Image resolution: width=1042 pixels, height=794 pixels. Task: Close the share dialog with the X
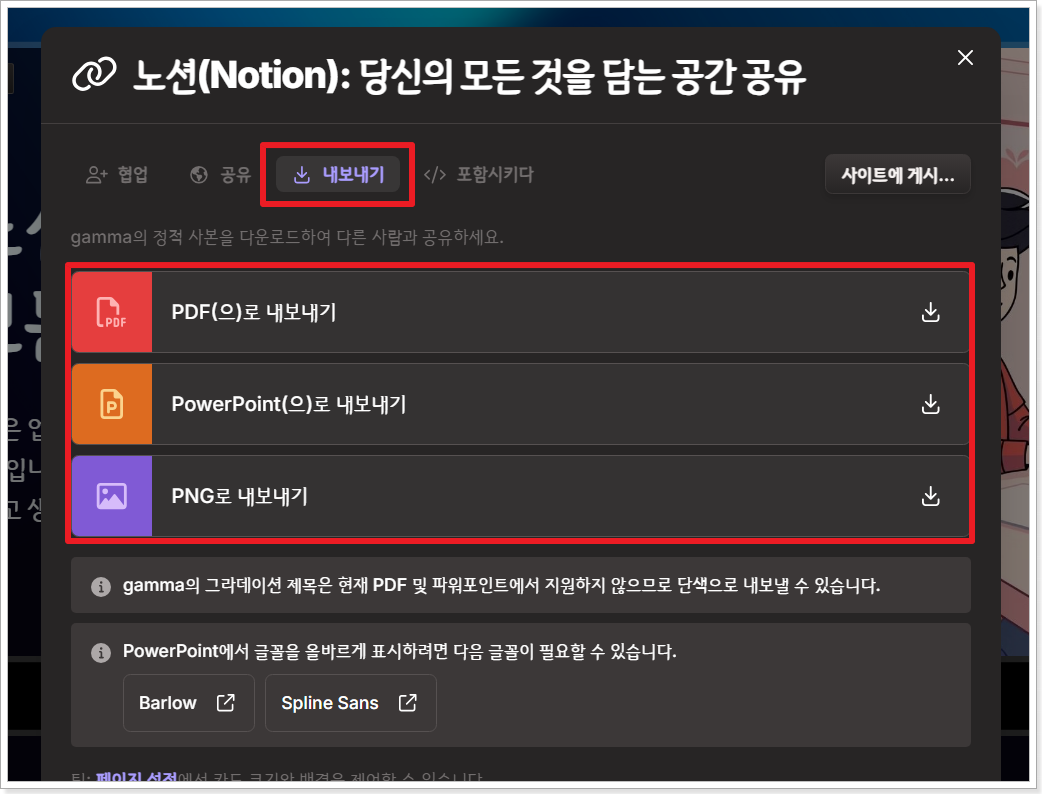pyautogui.click(x=965, y=58)
